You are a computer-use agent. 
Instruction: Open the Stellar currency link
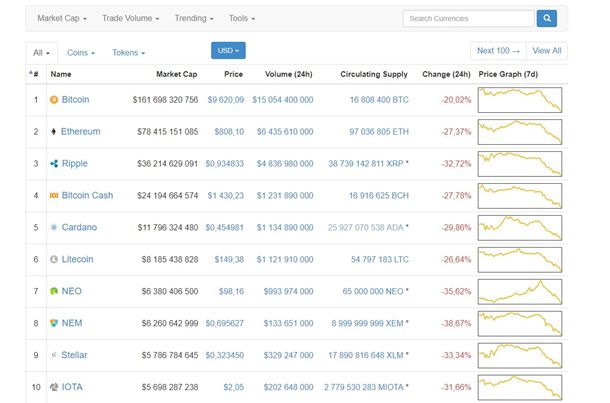point(74,355)
